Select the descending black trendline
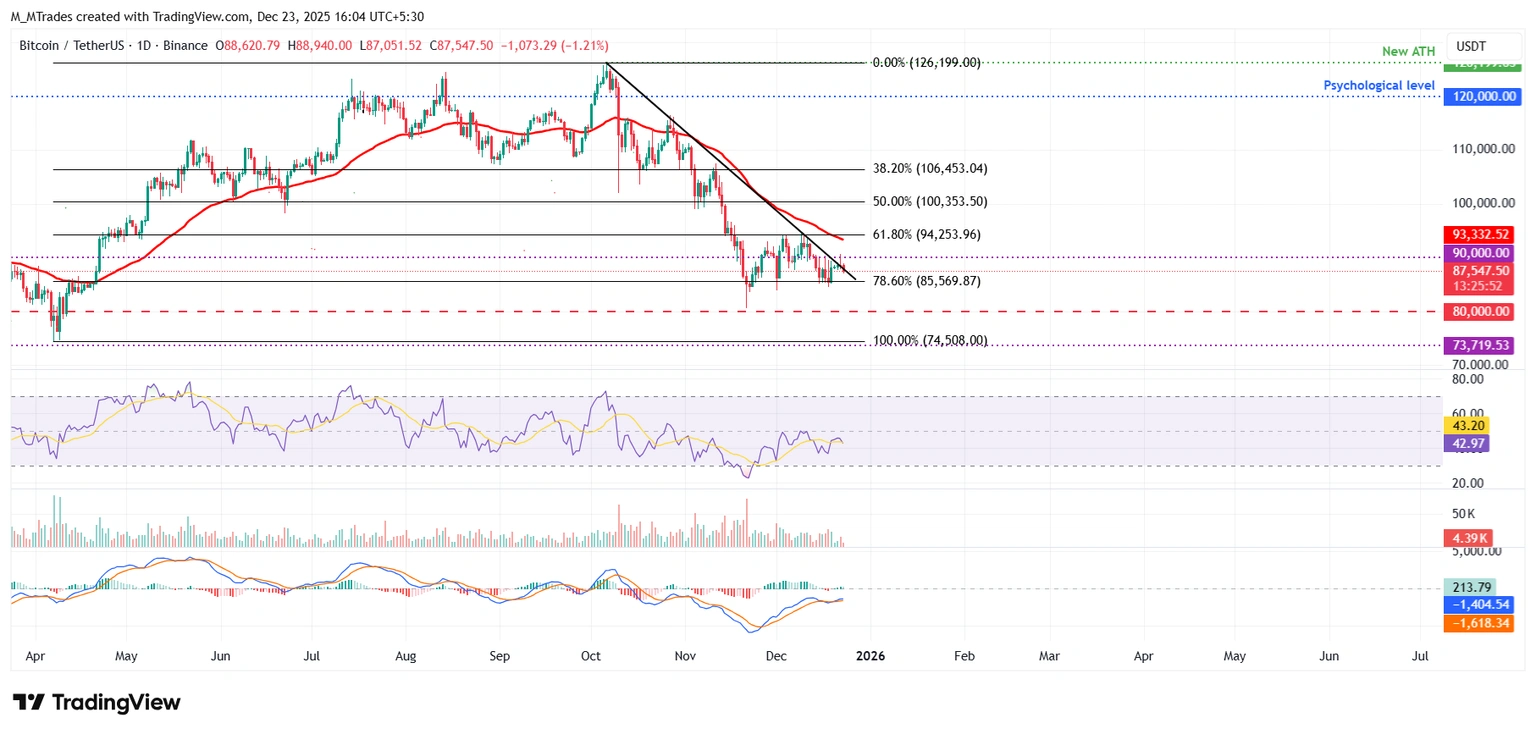Image resolution: width=1536 pixels, height=734 pixels. (730, 170)
